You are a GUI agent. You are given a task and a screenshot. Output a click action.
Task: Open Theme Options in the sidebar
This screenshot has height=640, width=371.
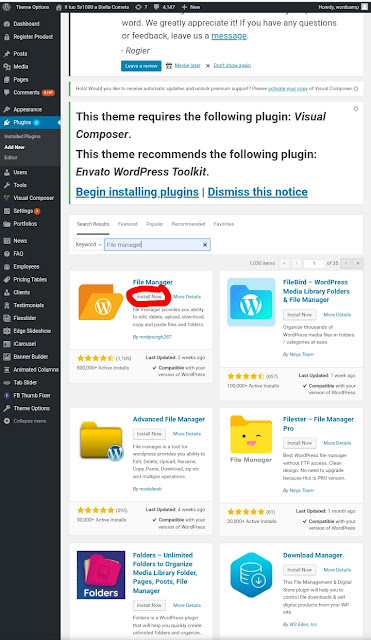[x=30, y=408]
